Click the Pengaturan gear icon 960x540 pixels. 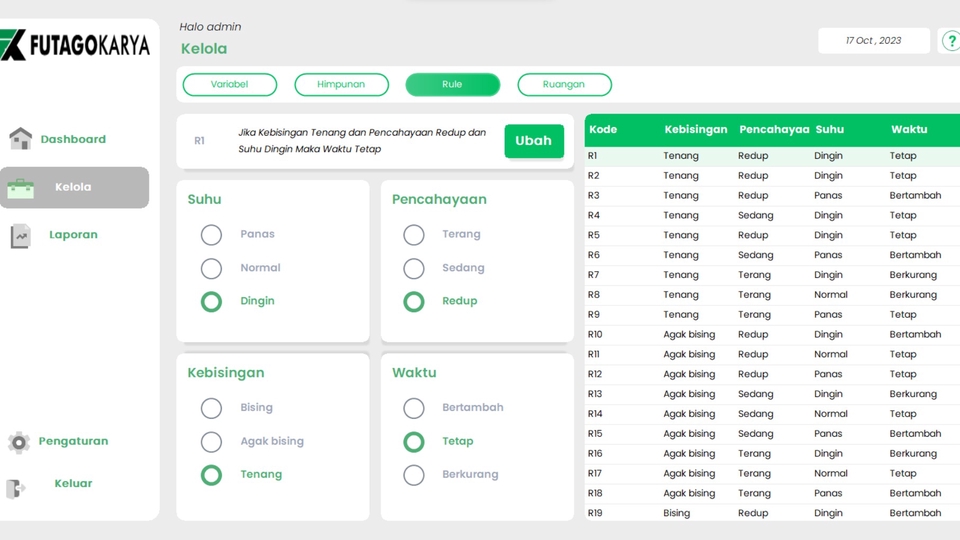[18, 442]
